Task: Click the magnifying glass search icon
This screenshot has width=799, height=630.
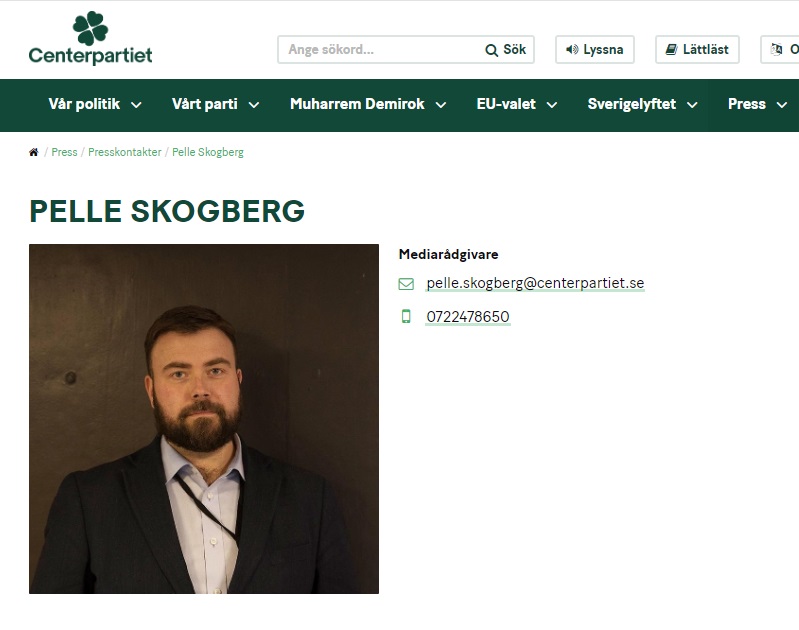Action: [491, 50]
